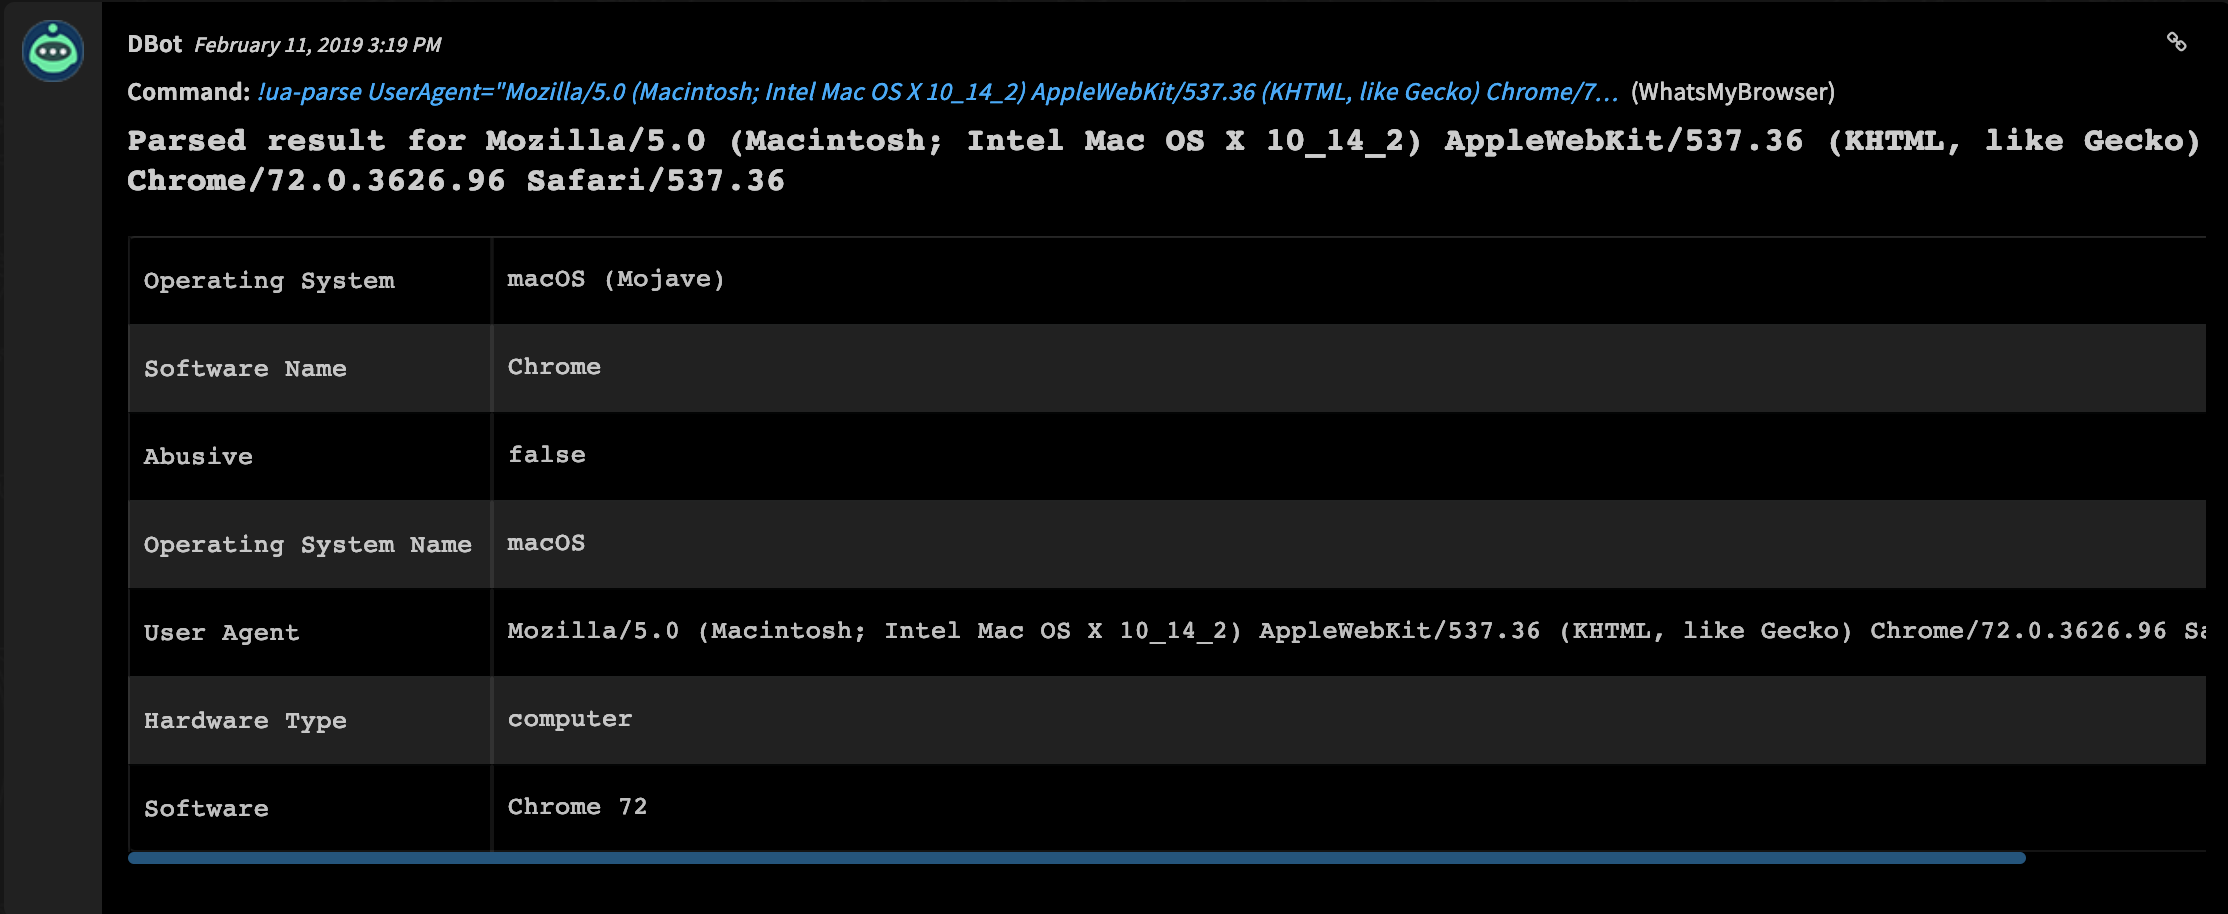This screenshot has height=914, width=2228.
Task: Click the DBot username
Action: (153, 44)
